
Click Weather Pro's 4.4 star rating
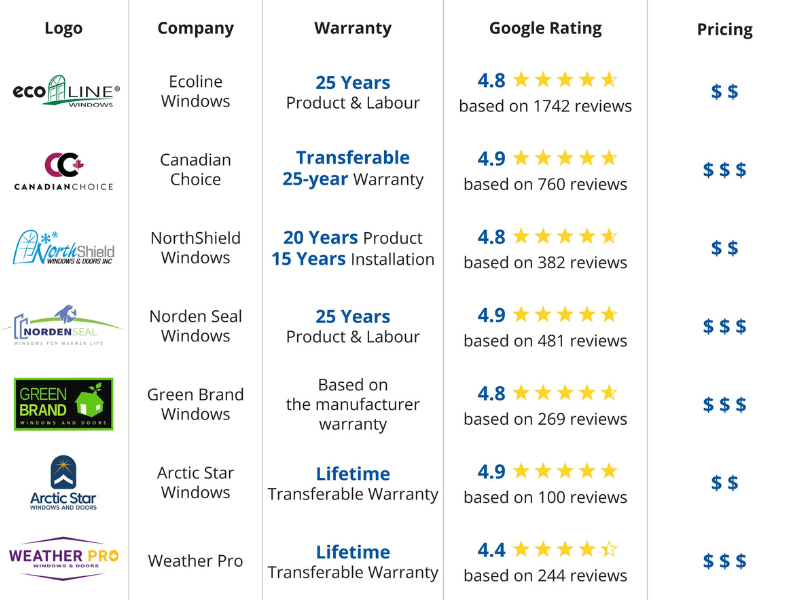coord(547,550)
